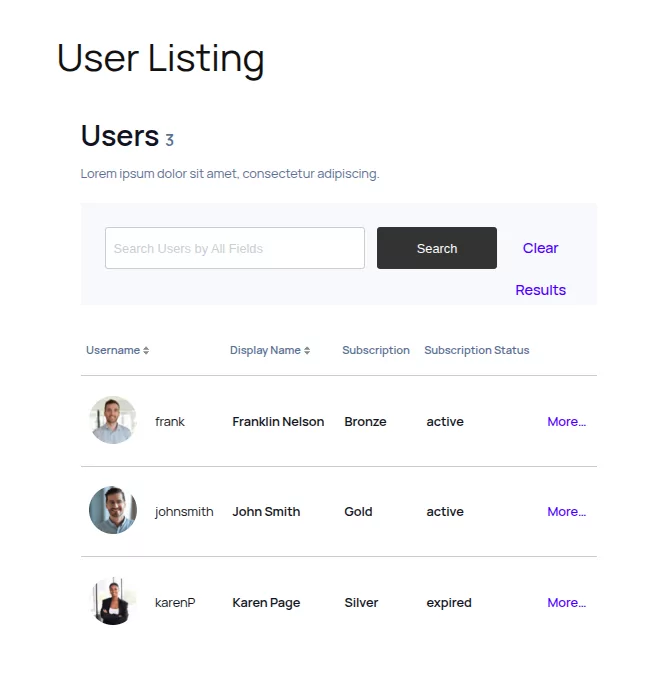The image size is (661, 679).
Task: Open More... for Franklin Nelson
Action: 567,422
